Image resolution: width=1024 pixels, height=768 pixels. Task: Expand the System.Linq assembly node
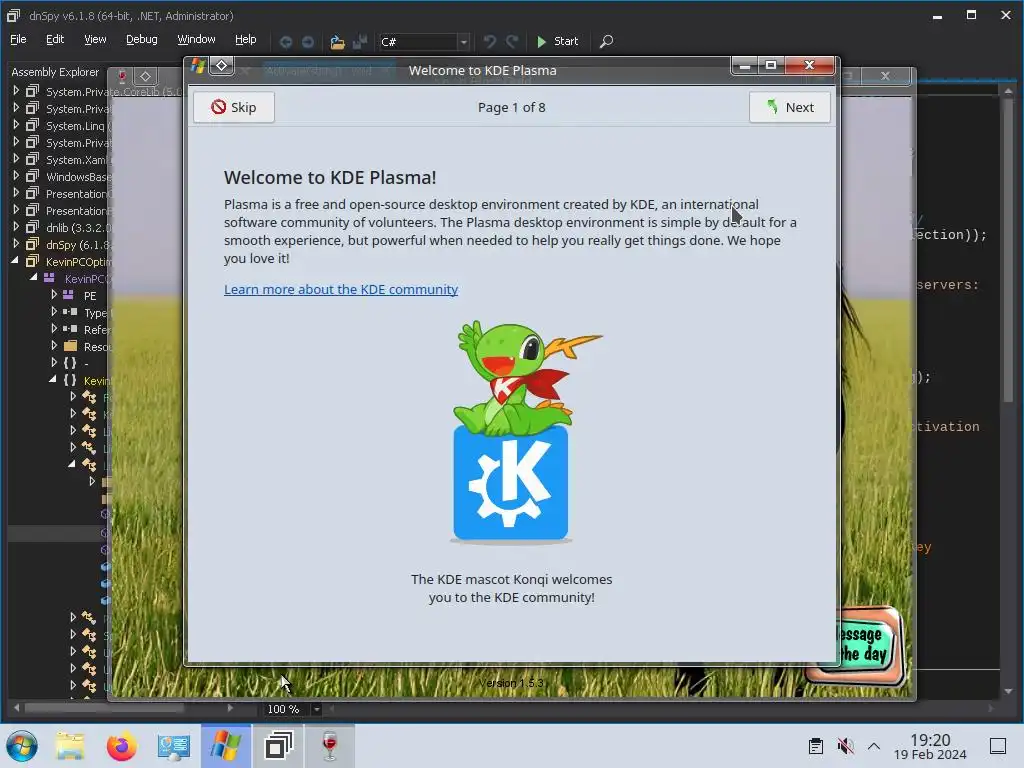16,125
